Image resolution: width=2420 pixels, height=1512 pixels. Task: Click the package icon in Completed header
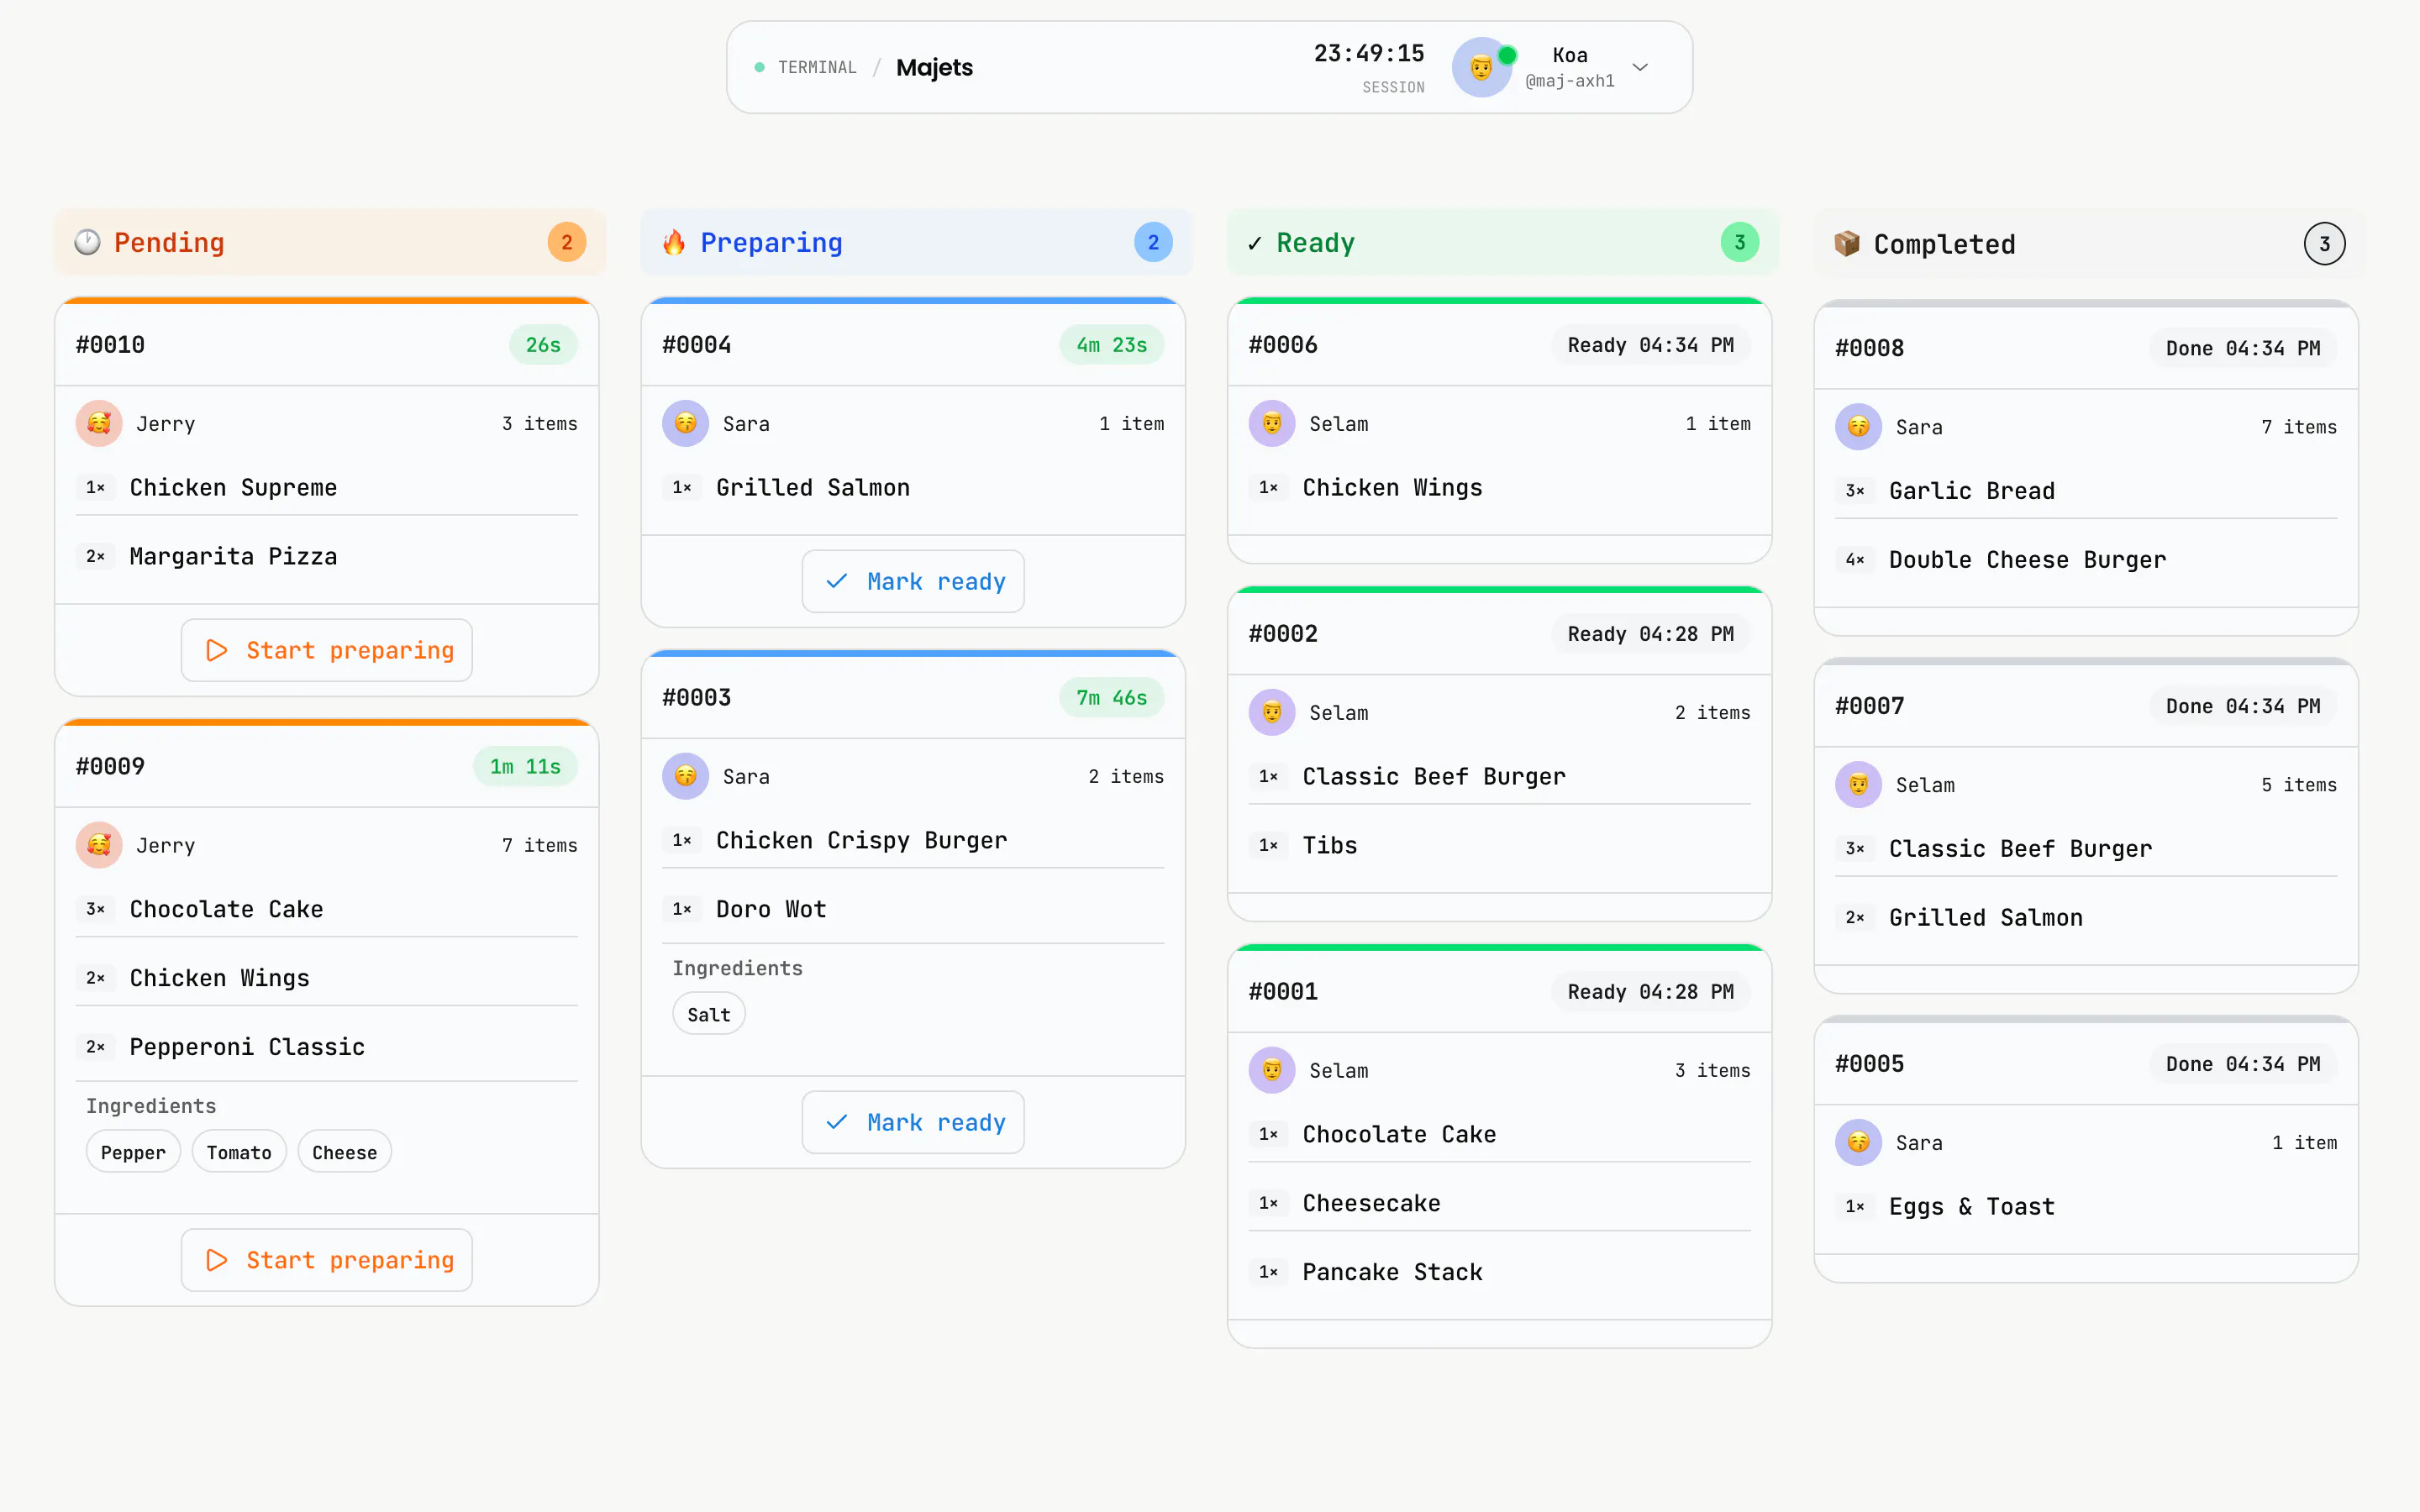coord(1847,244)
